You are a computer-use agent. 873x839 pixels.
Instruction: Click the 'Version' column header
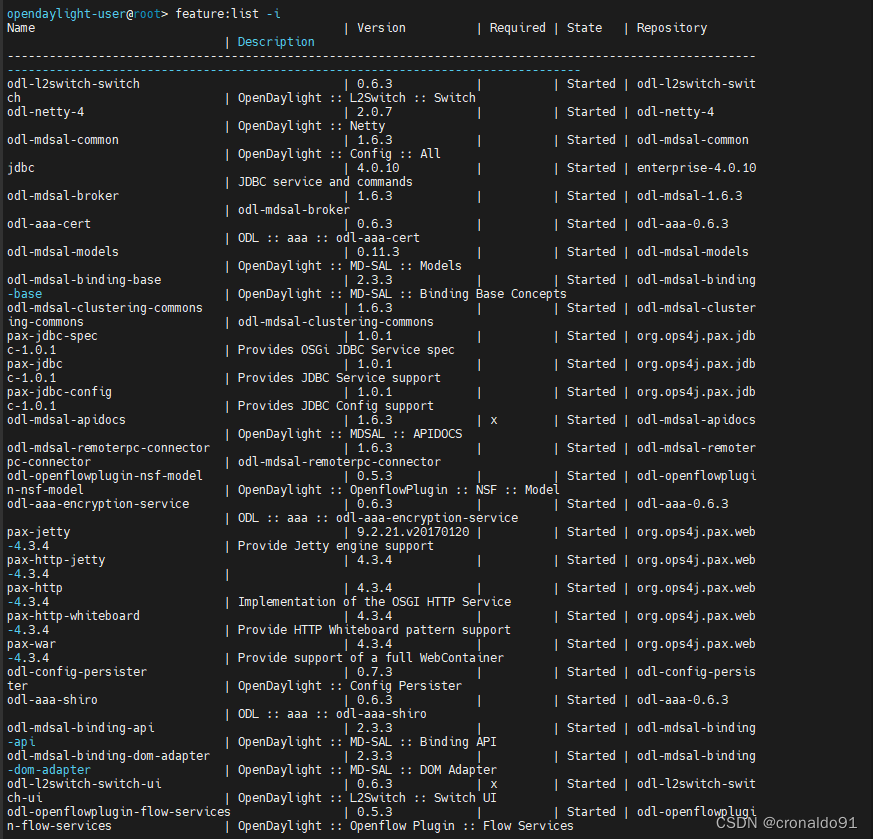coord(381,28)
